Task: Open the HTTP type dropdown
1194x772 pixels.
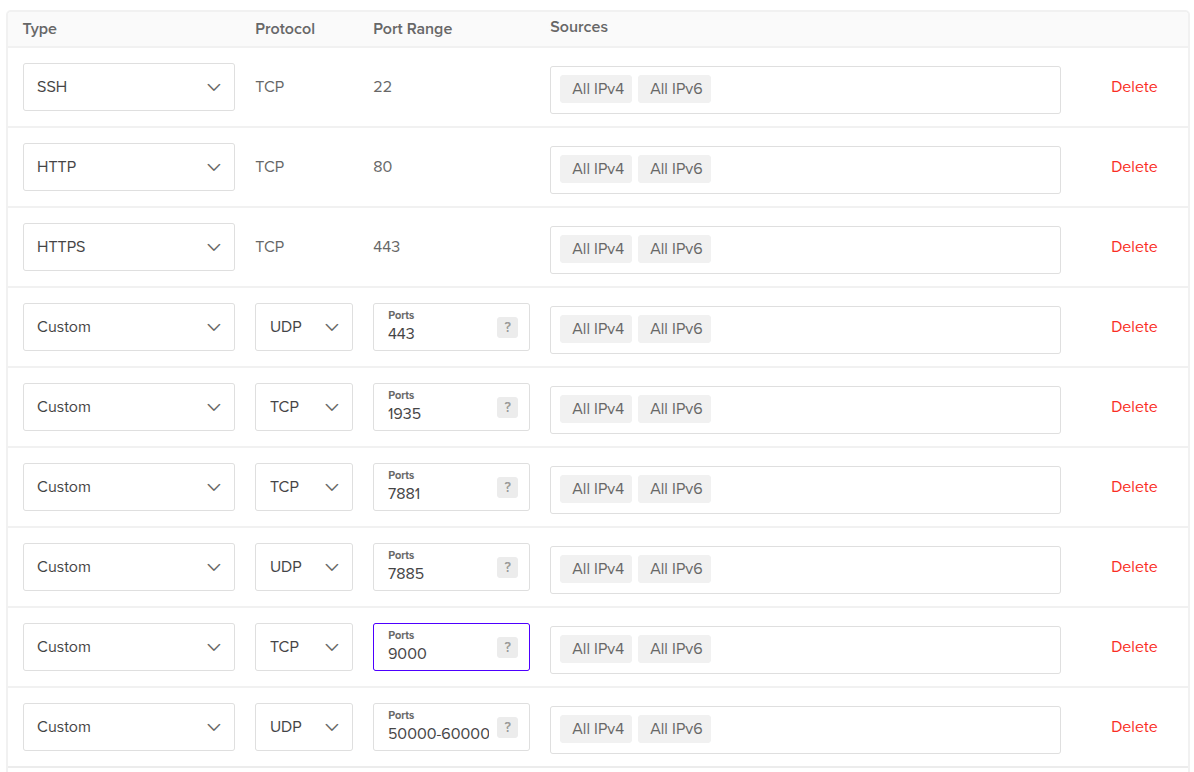Action: [x=128, y=167]
